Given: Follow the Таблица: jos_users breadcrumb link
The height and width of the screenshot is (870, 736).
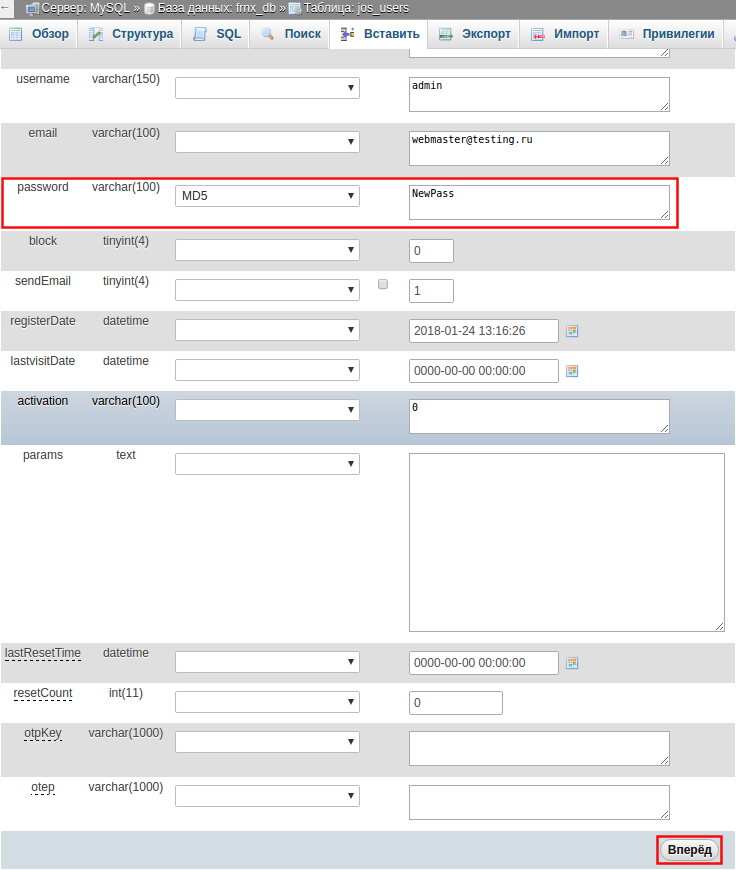Looking at the screenshot, I should coord(356,8).
